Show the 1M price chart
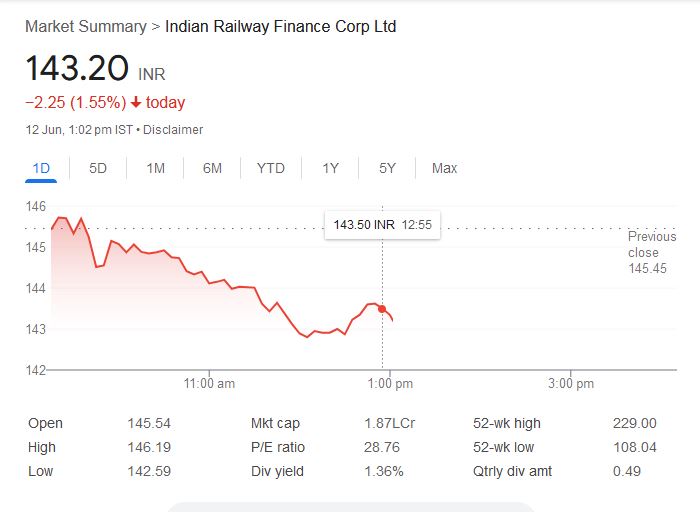Viewport: 700px width, 512px height. click(x=155, y=168)
